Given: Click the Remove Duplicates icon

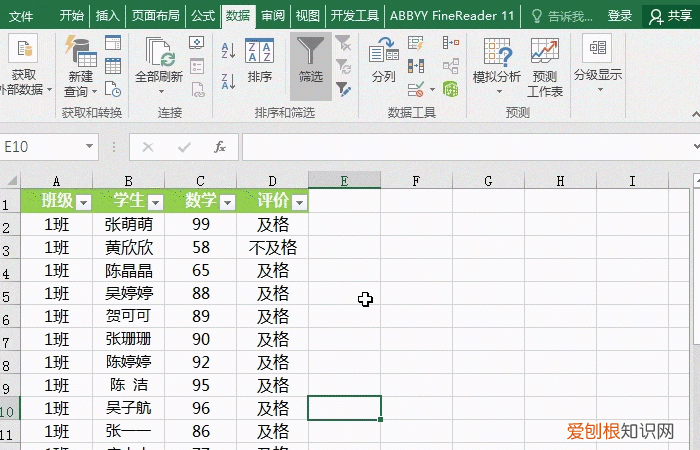Looking at the screenshot, I should pos(416,66).
